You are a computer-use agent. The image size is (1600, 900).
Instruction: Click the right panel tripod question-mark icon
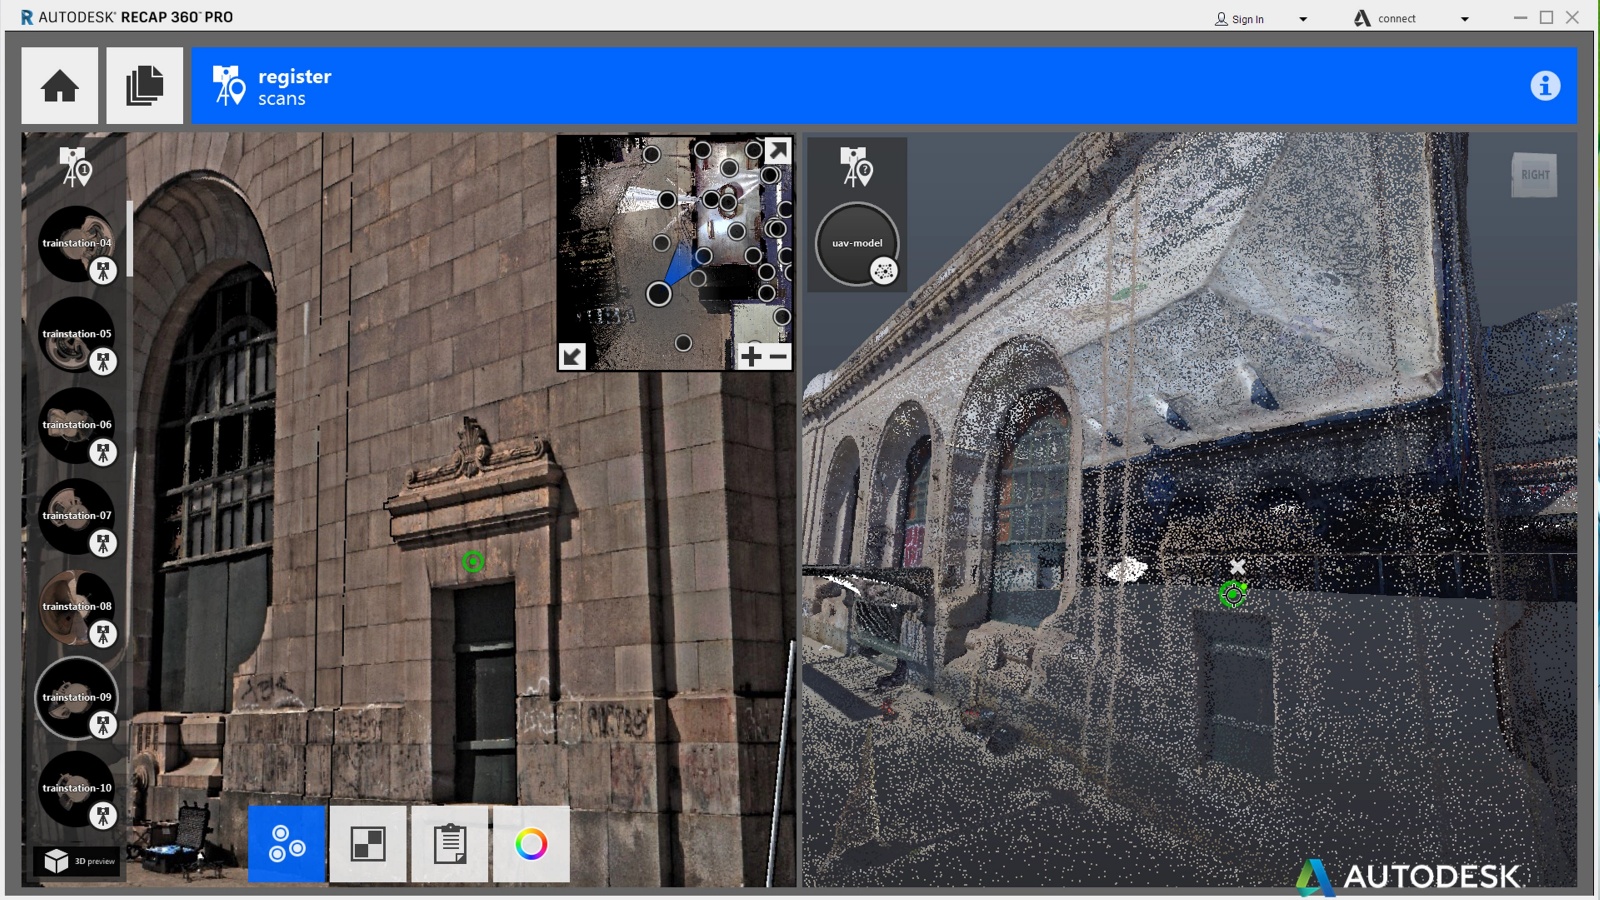(856, 167)
